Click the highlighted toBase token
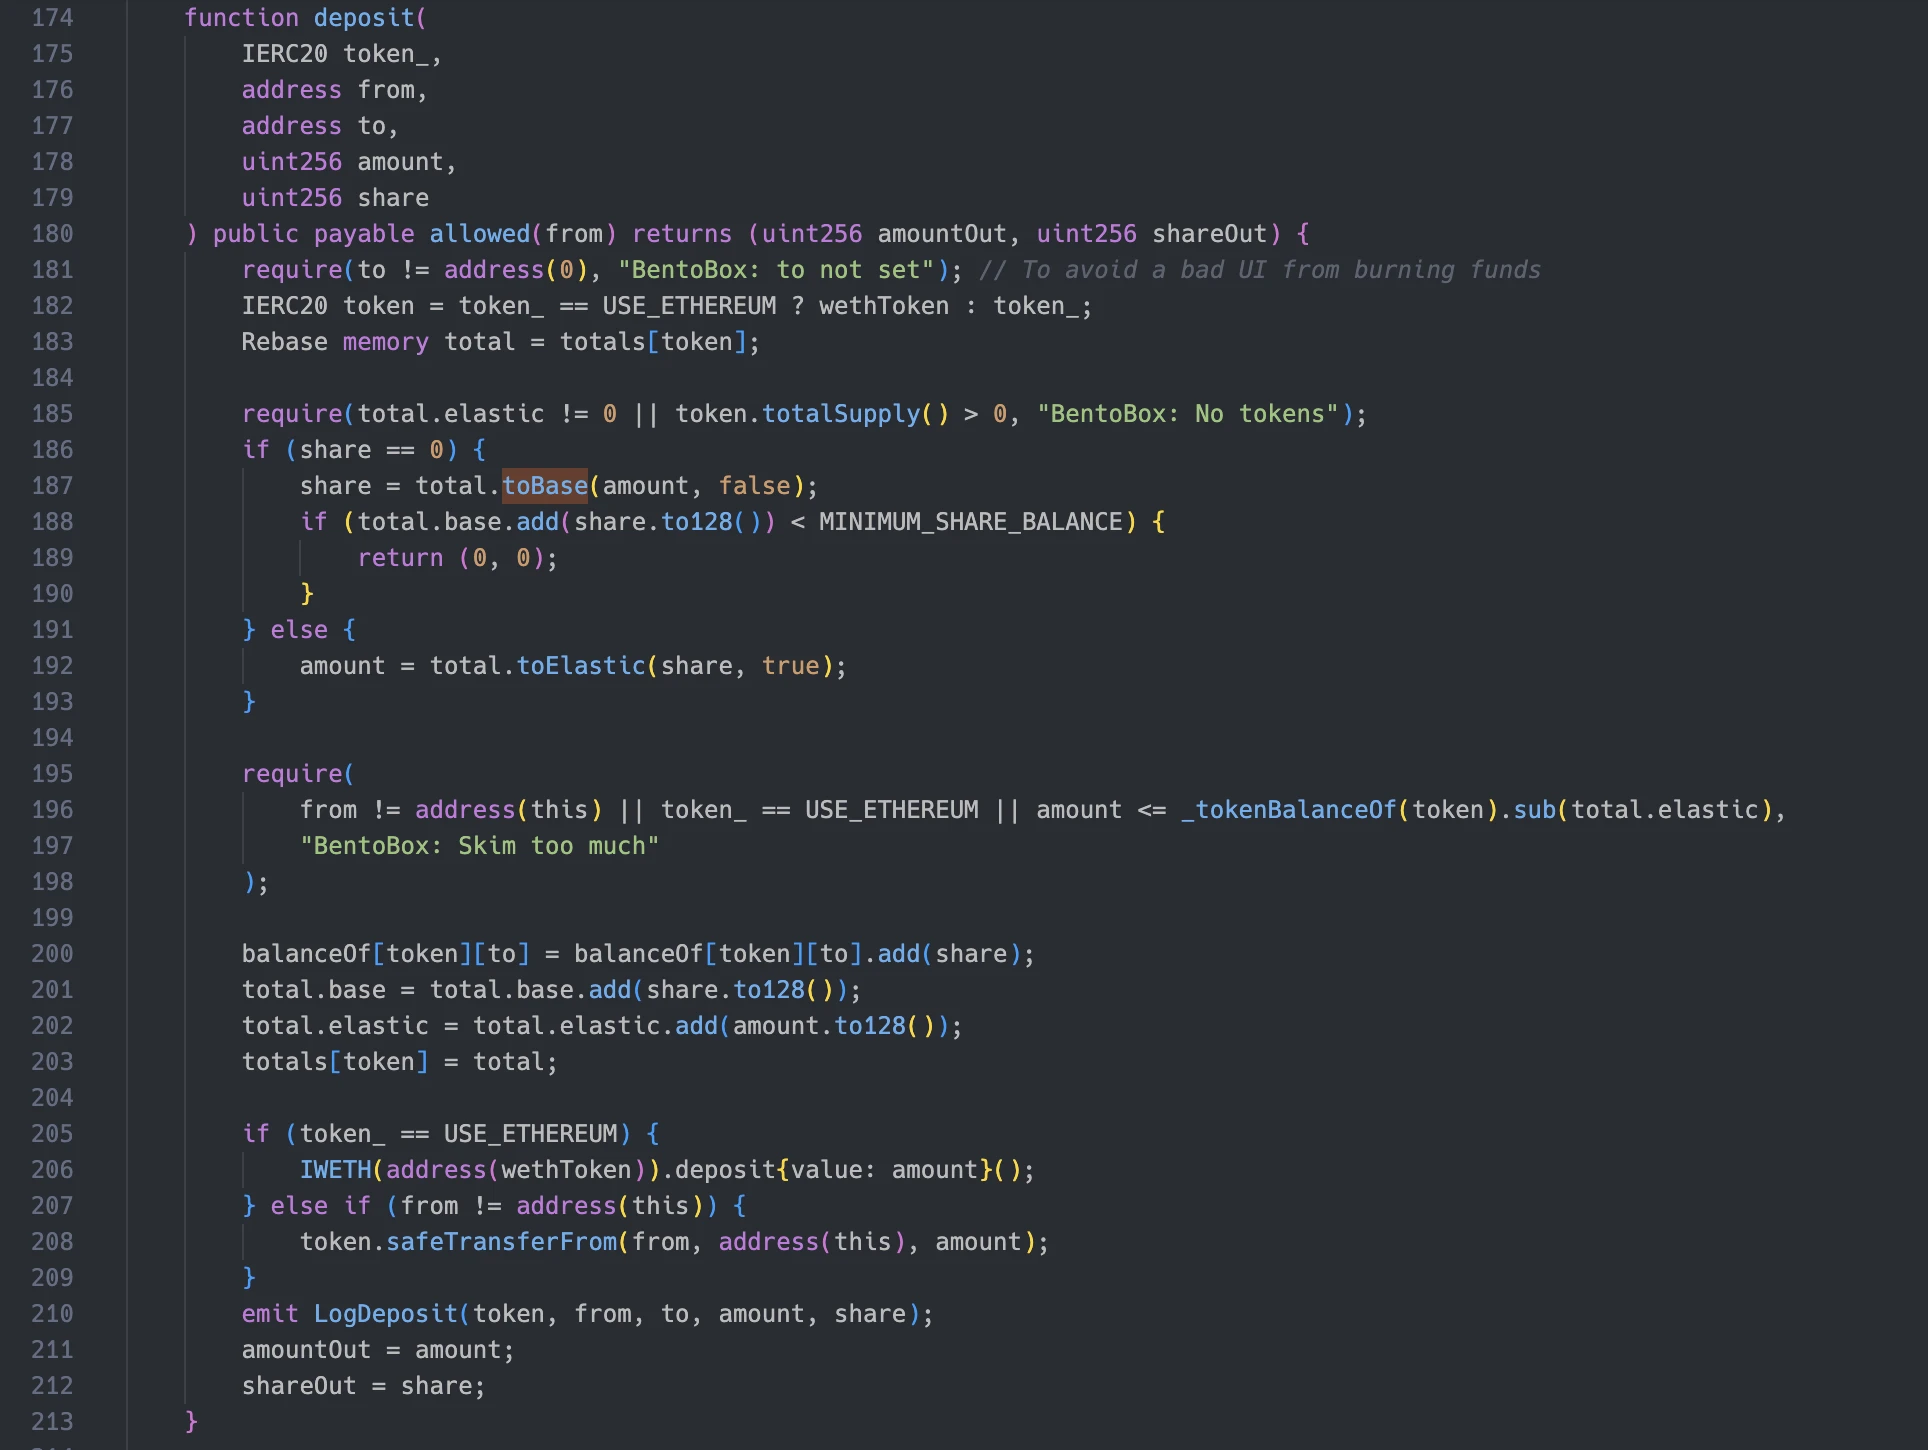This screenshot has height=1450, width=1928. point(545,486)
